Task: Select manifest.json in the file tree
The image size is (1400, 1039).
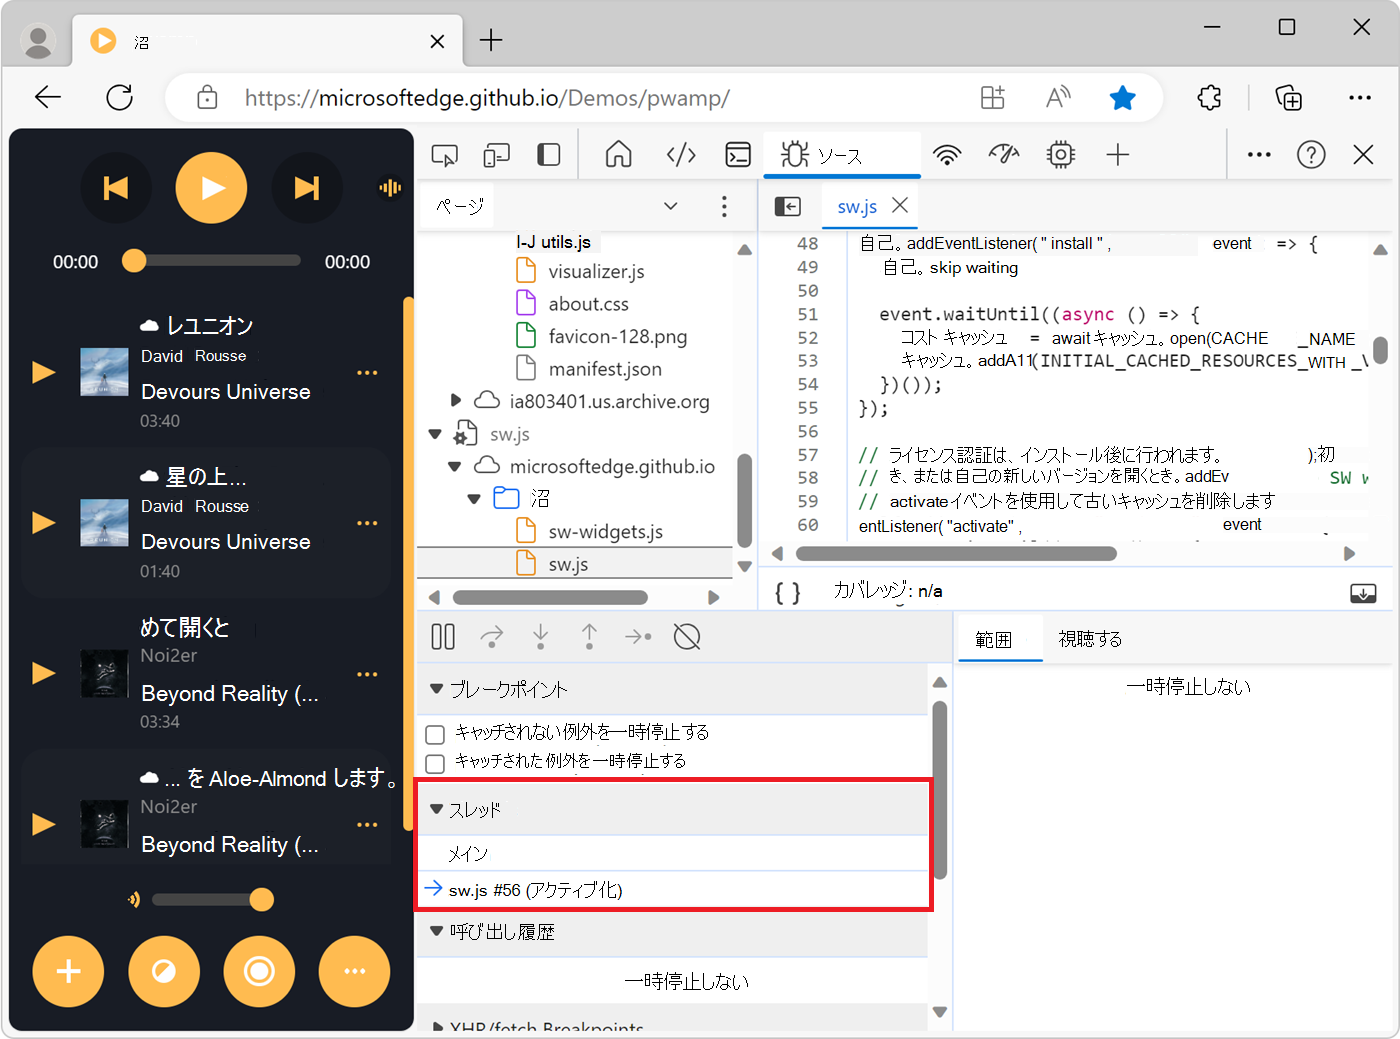Action: (604, 369)
